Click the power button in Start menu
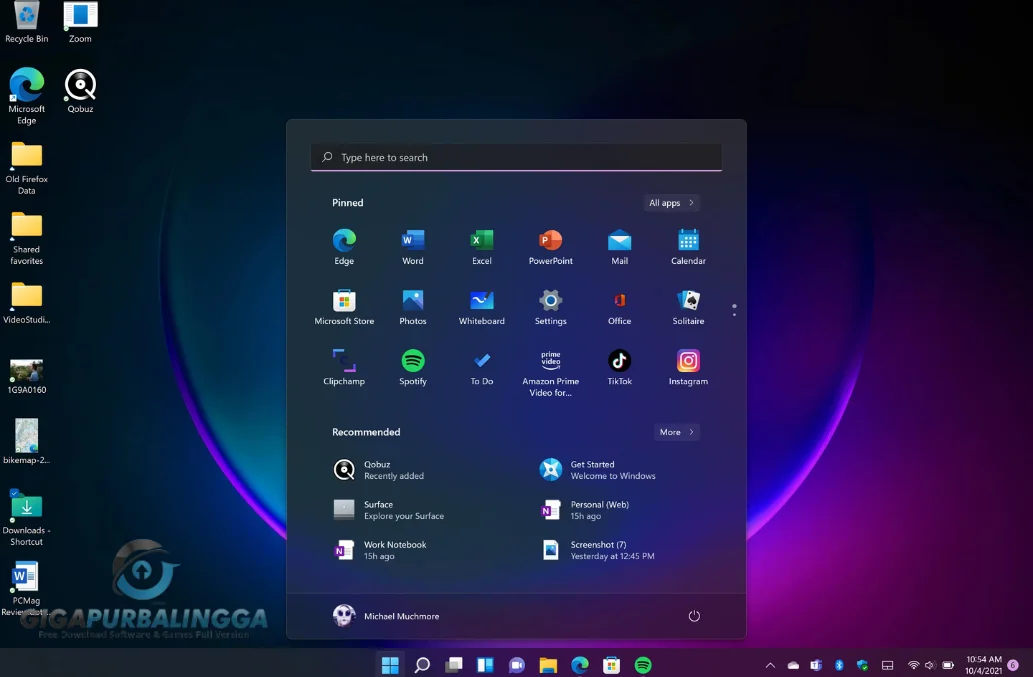Image resolution: width=1033 pixels, height=677 pixels. pos(694,616)
